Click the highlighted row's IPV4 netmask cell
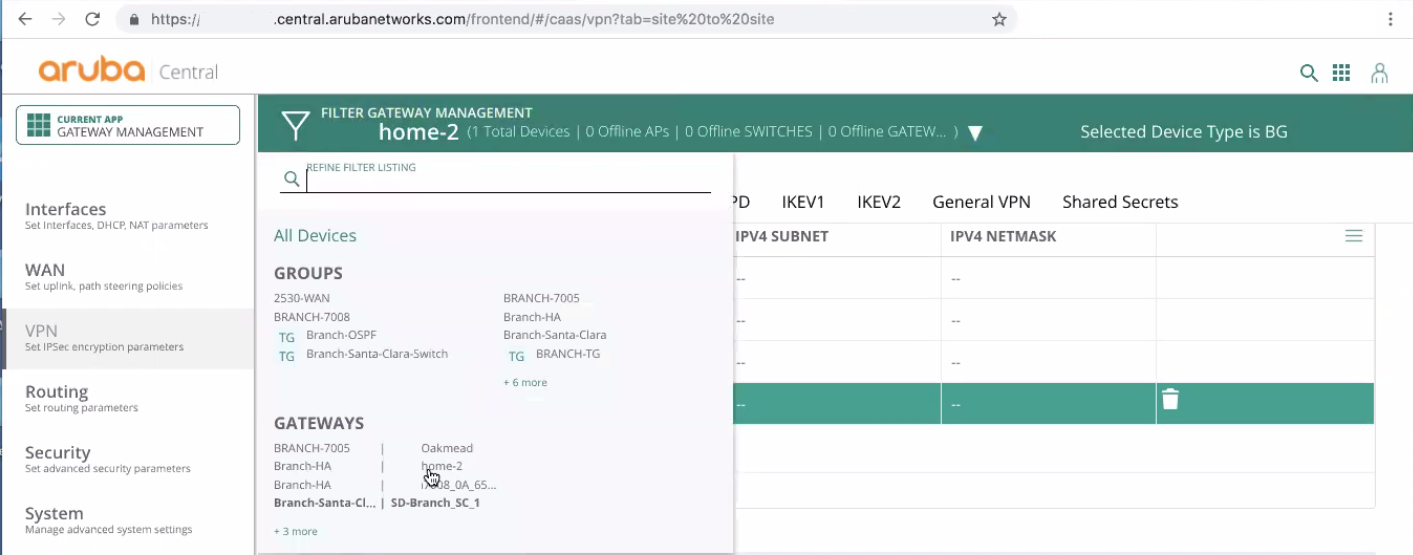Viewport: 1413px width, 555px height. [1048, 404]
